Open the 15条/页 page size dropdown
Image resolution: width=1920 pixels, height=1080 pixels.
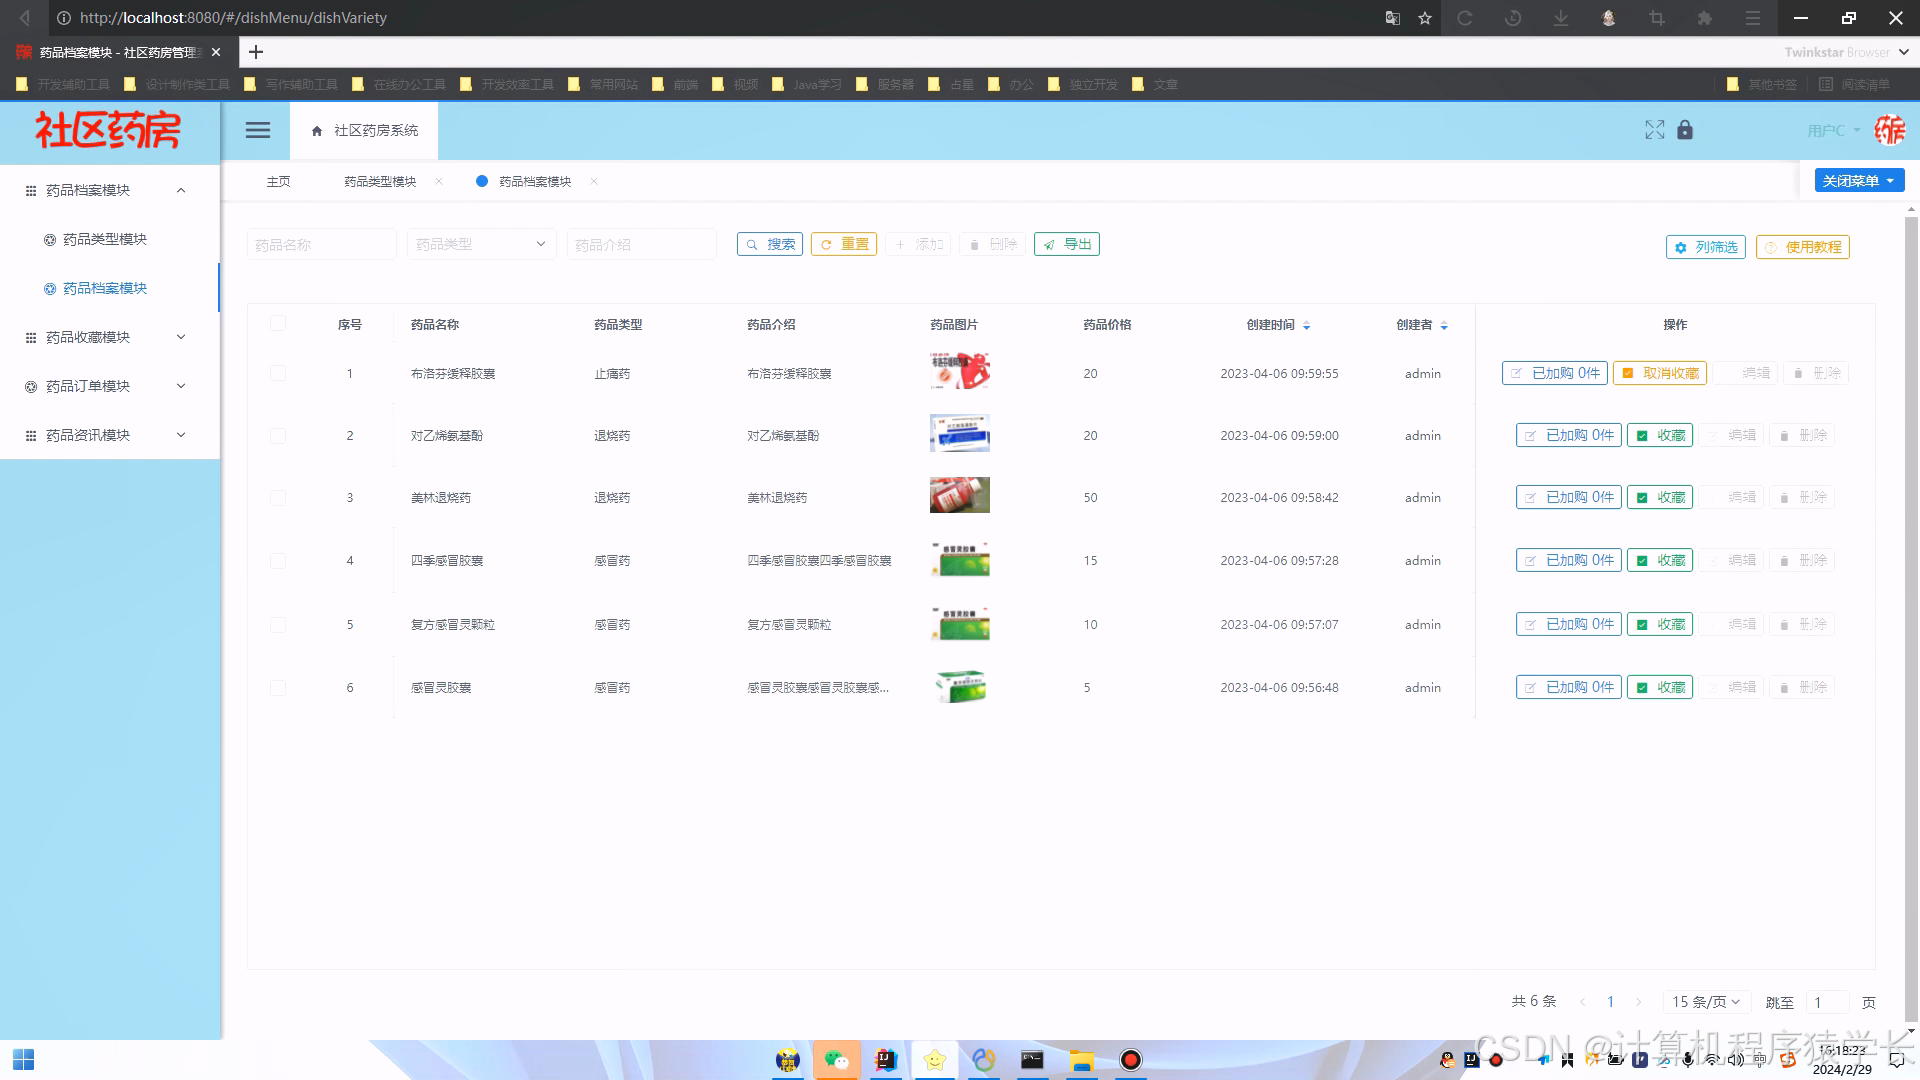(1706, 1001)
